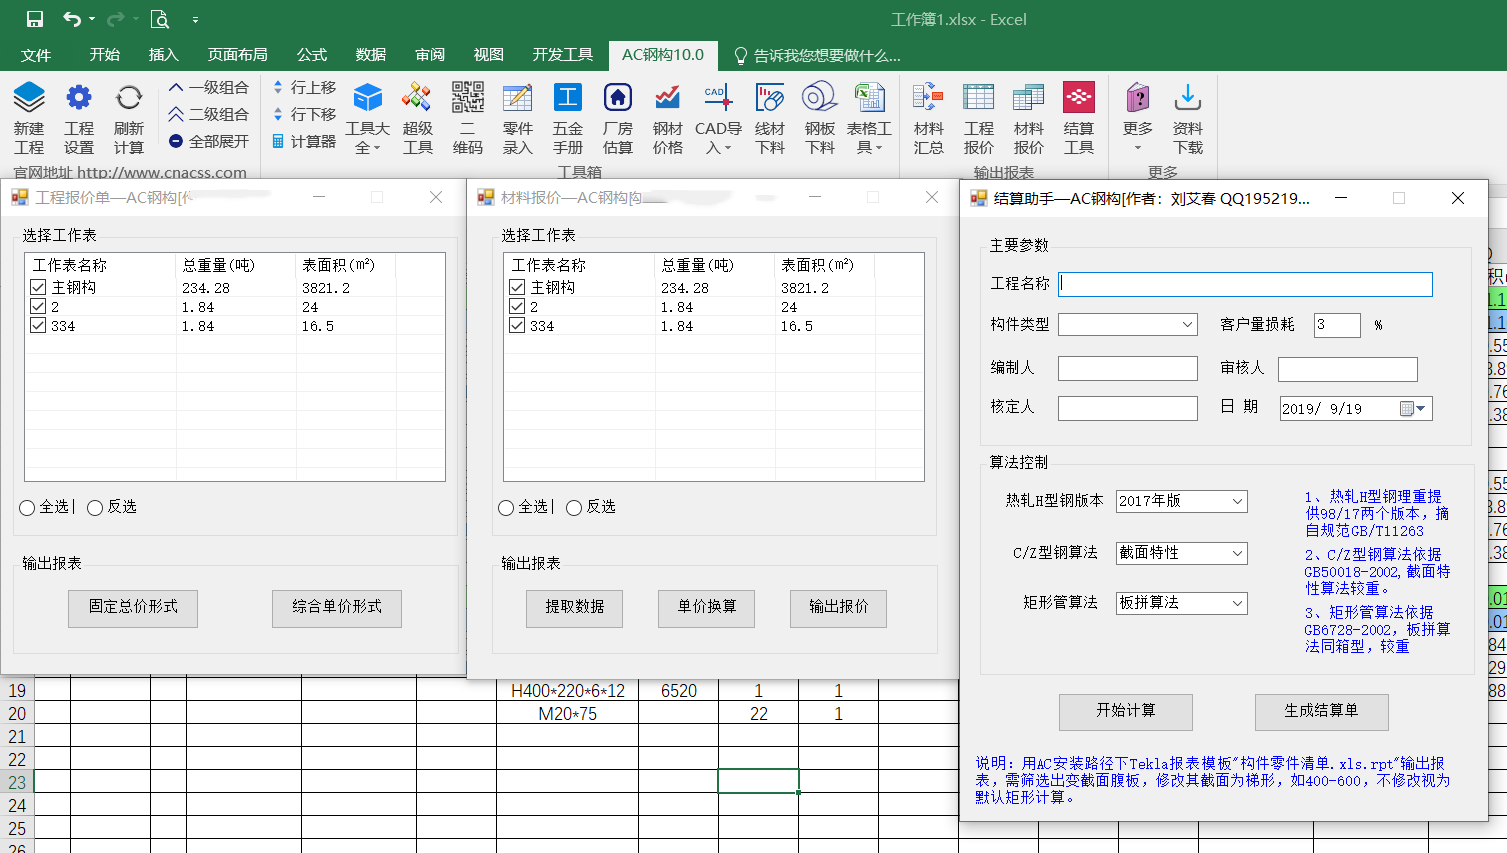Uncheck sheet 334 in 材料报价 window
This screenshot has width=1507, height=853.
pyautogui.click(x=517, y=325)
